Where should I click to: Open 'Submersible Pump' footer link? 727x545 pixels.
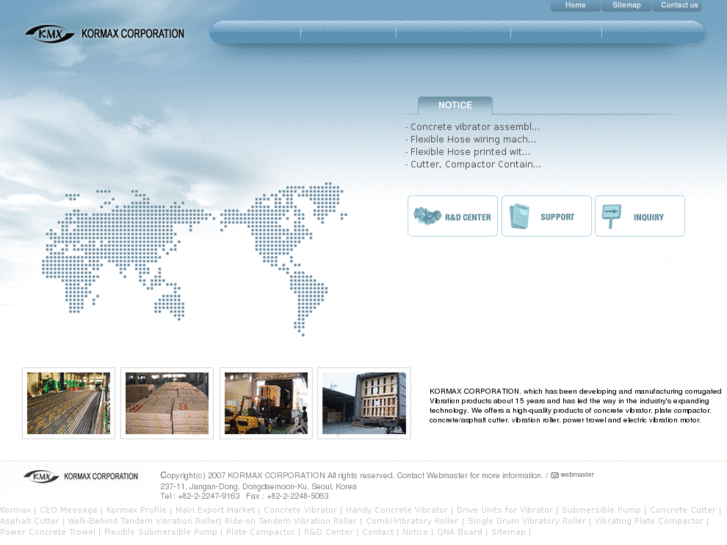click(x=601, y=510)
